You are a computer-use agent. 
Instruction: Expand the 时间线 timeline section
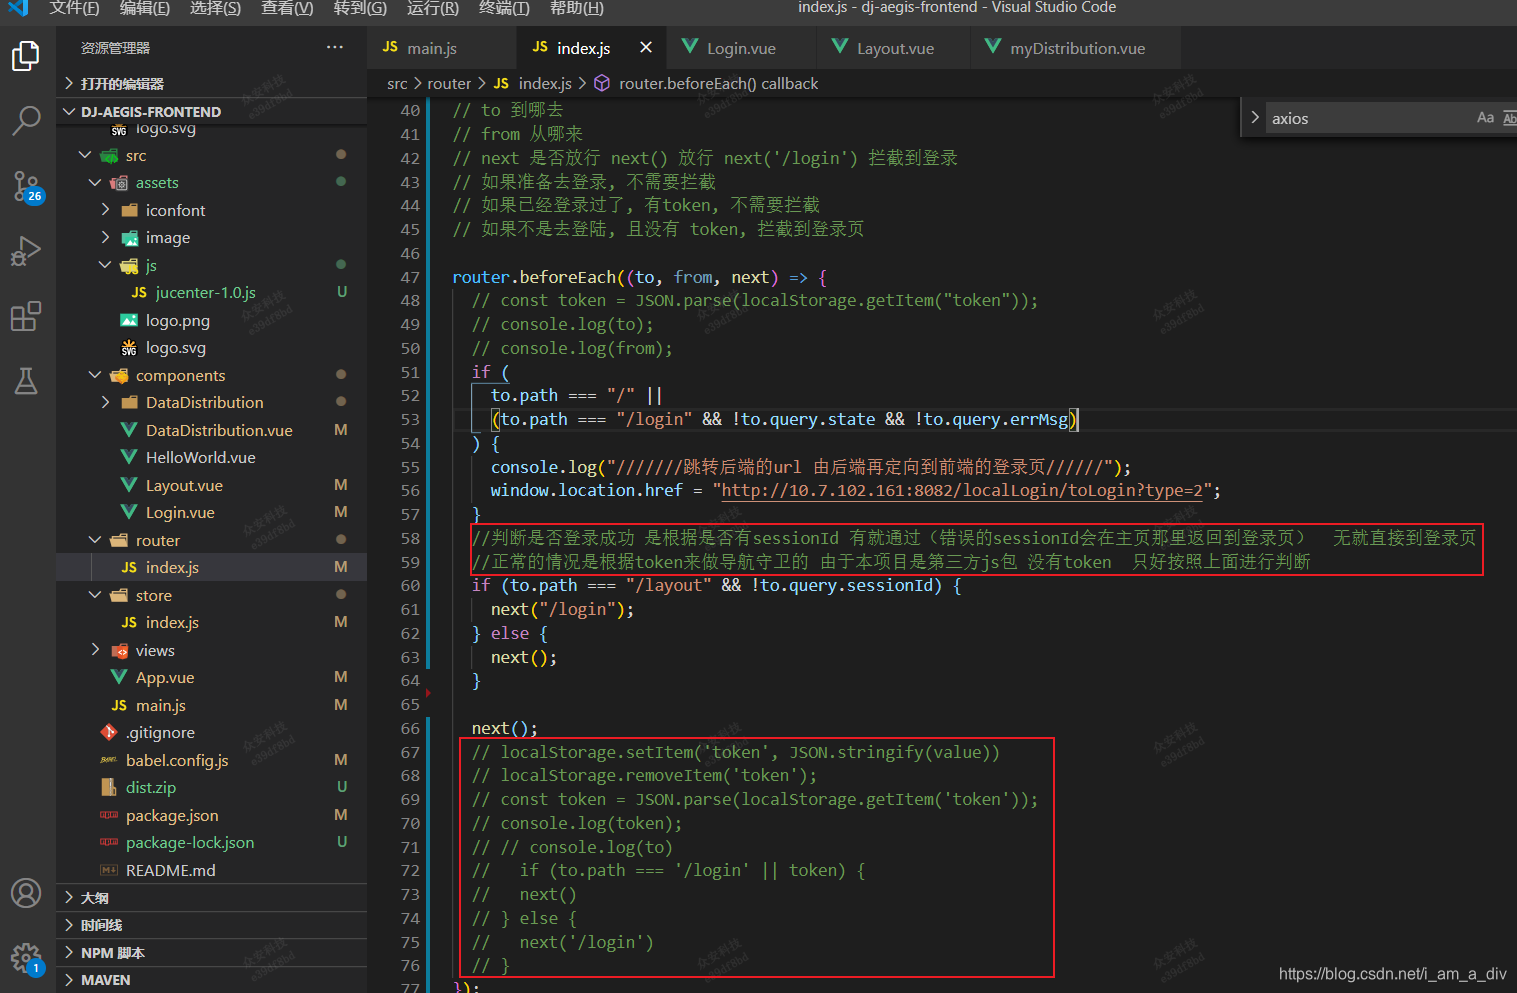pos(212,925)
